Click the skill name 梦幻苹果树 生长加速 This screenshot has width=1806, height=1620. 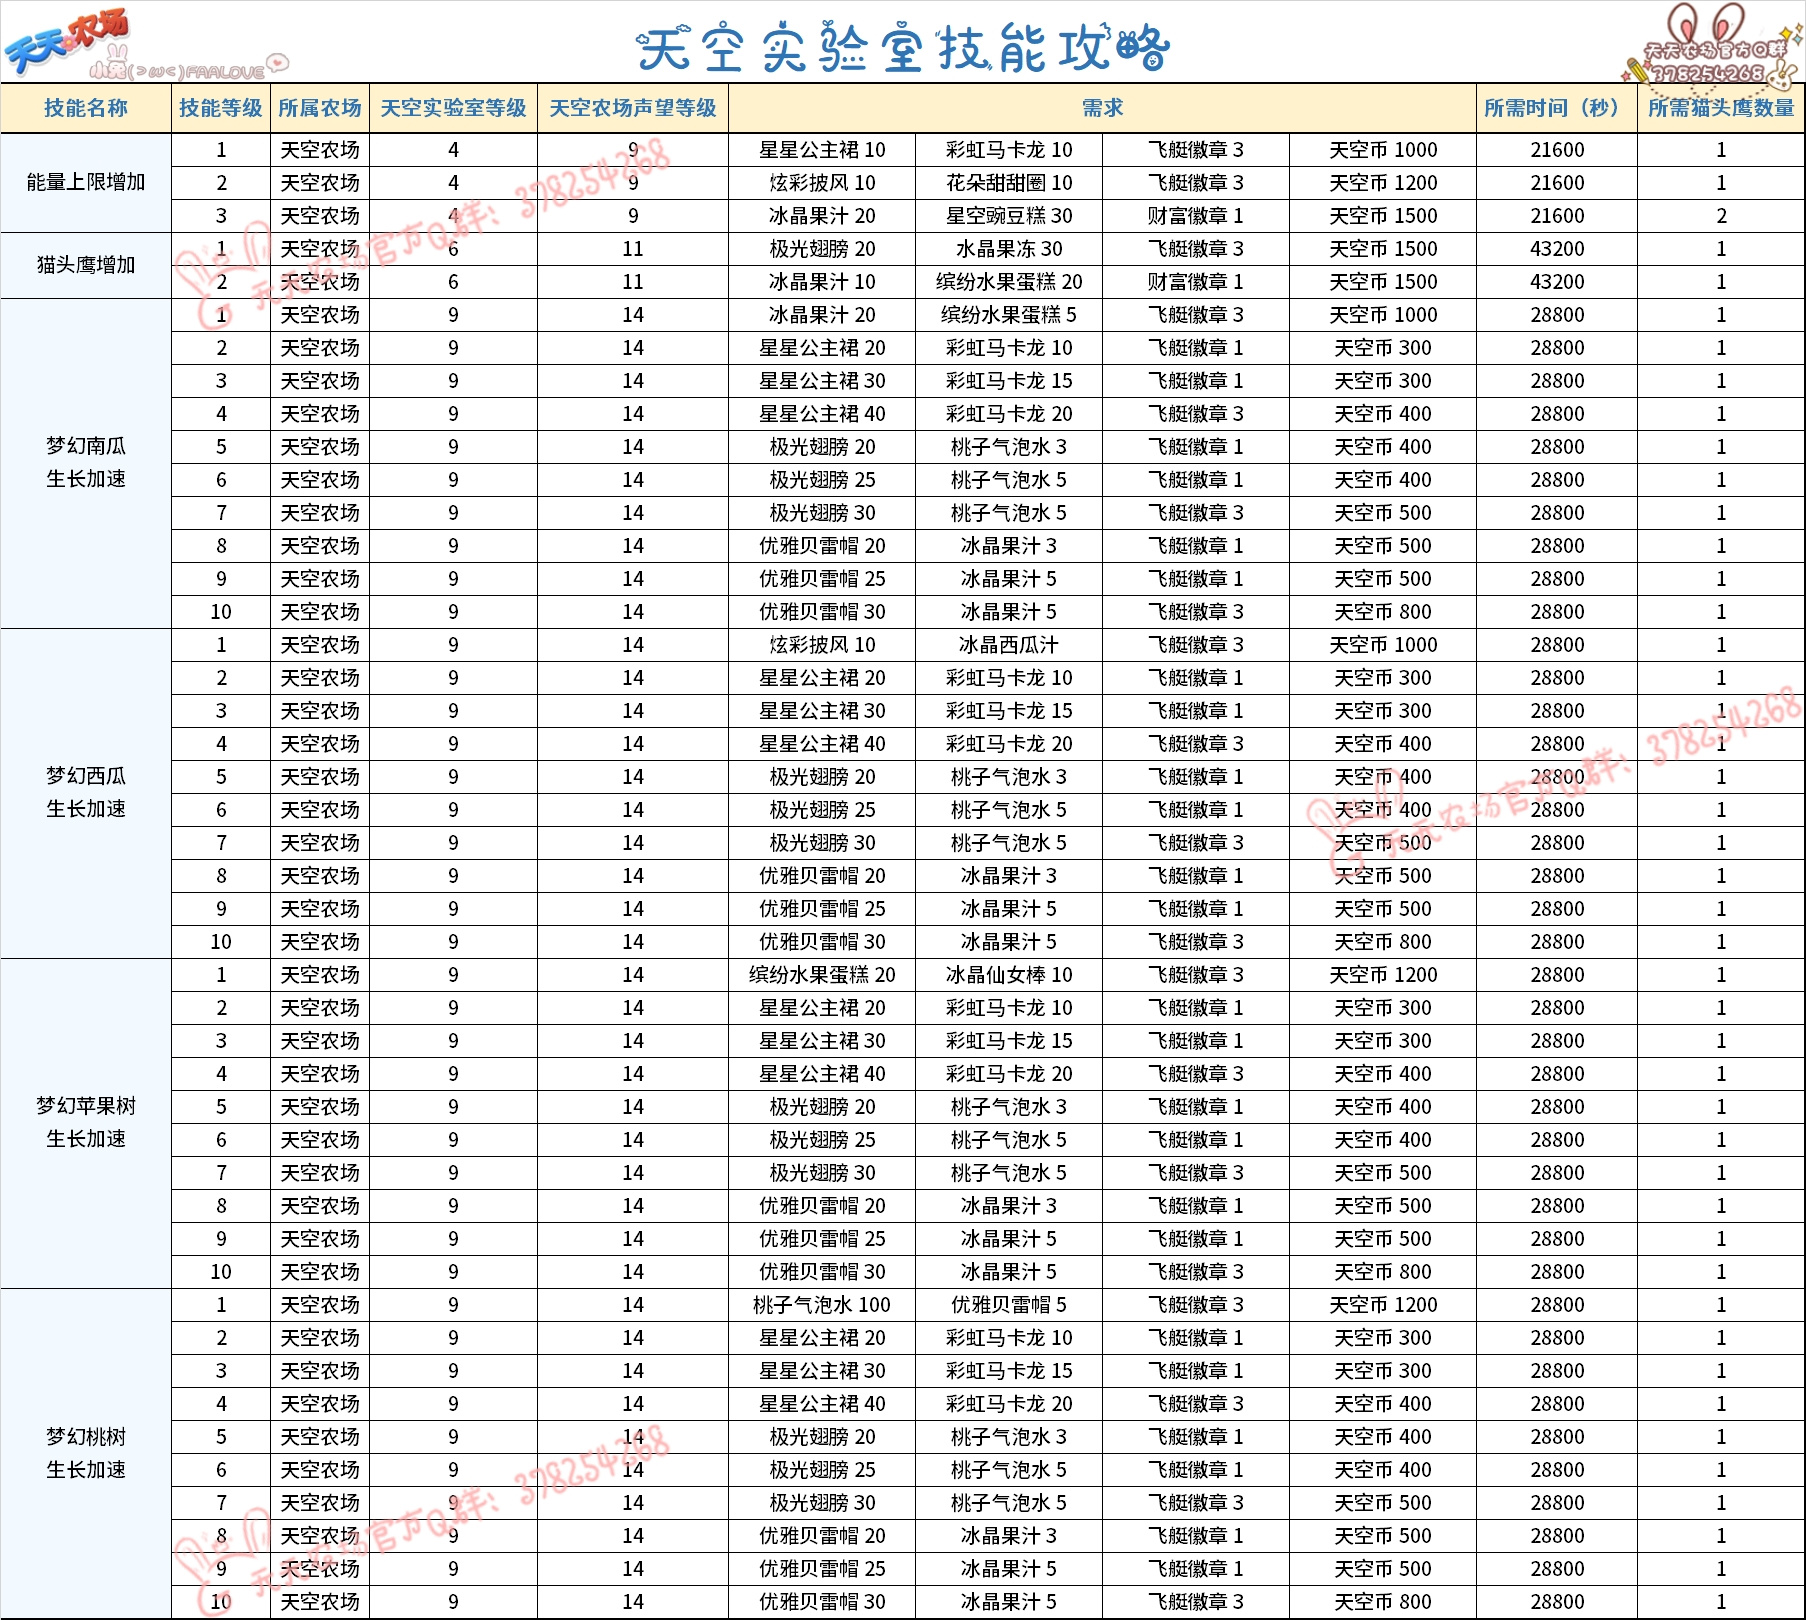(86, 1123)
